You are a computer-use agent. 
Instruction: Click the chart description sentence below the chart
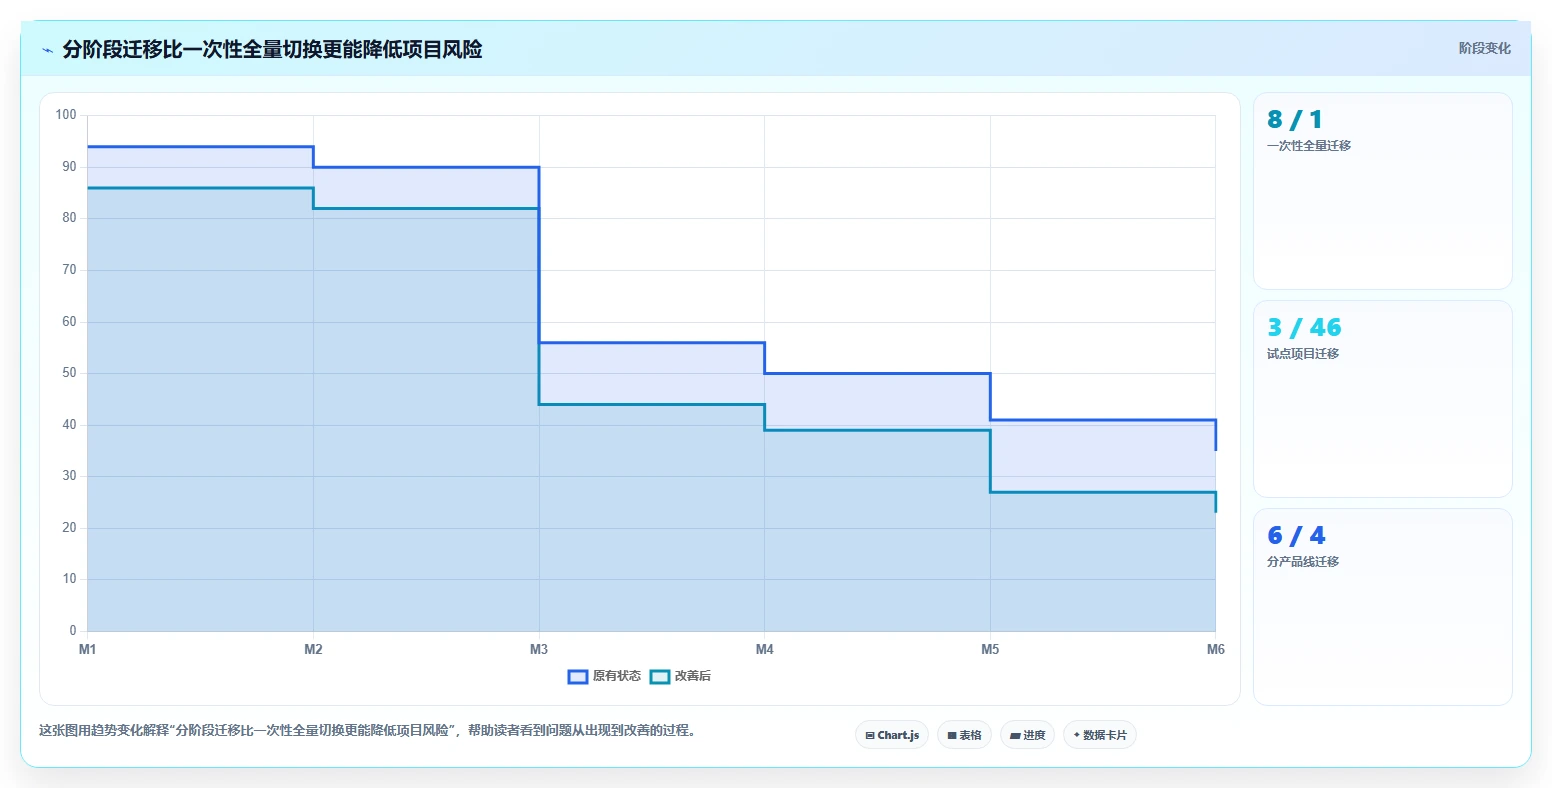coord(367,731)
